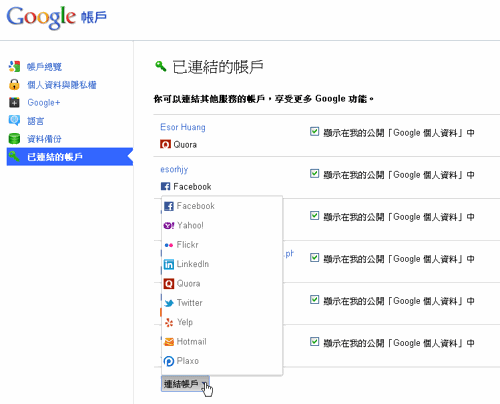Toggle the third row's public profile checkbox
The width and height of the screenshot is (500, 404).
click(314, 215)
